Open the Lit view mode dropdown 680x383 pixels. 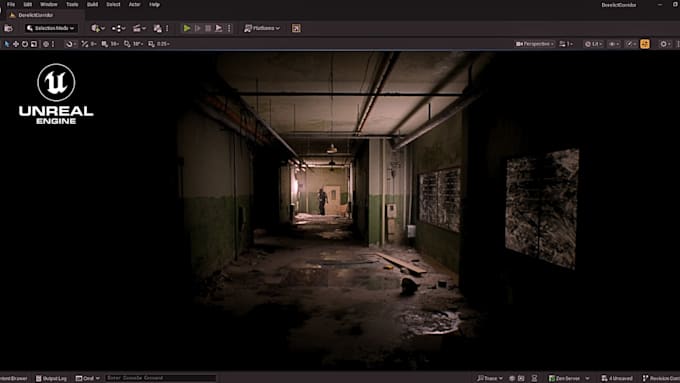point(593,44)
